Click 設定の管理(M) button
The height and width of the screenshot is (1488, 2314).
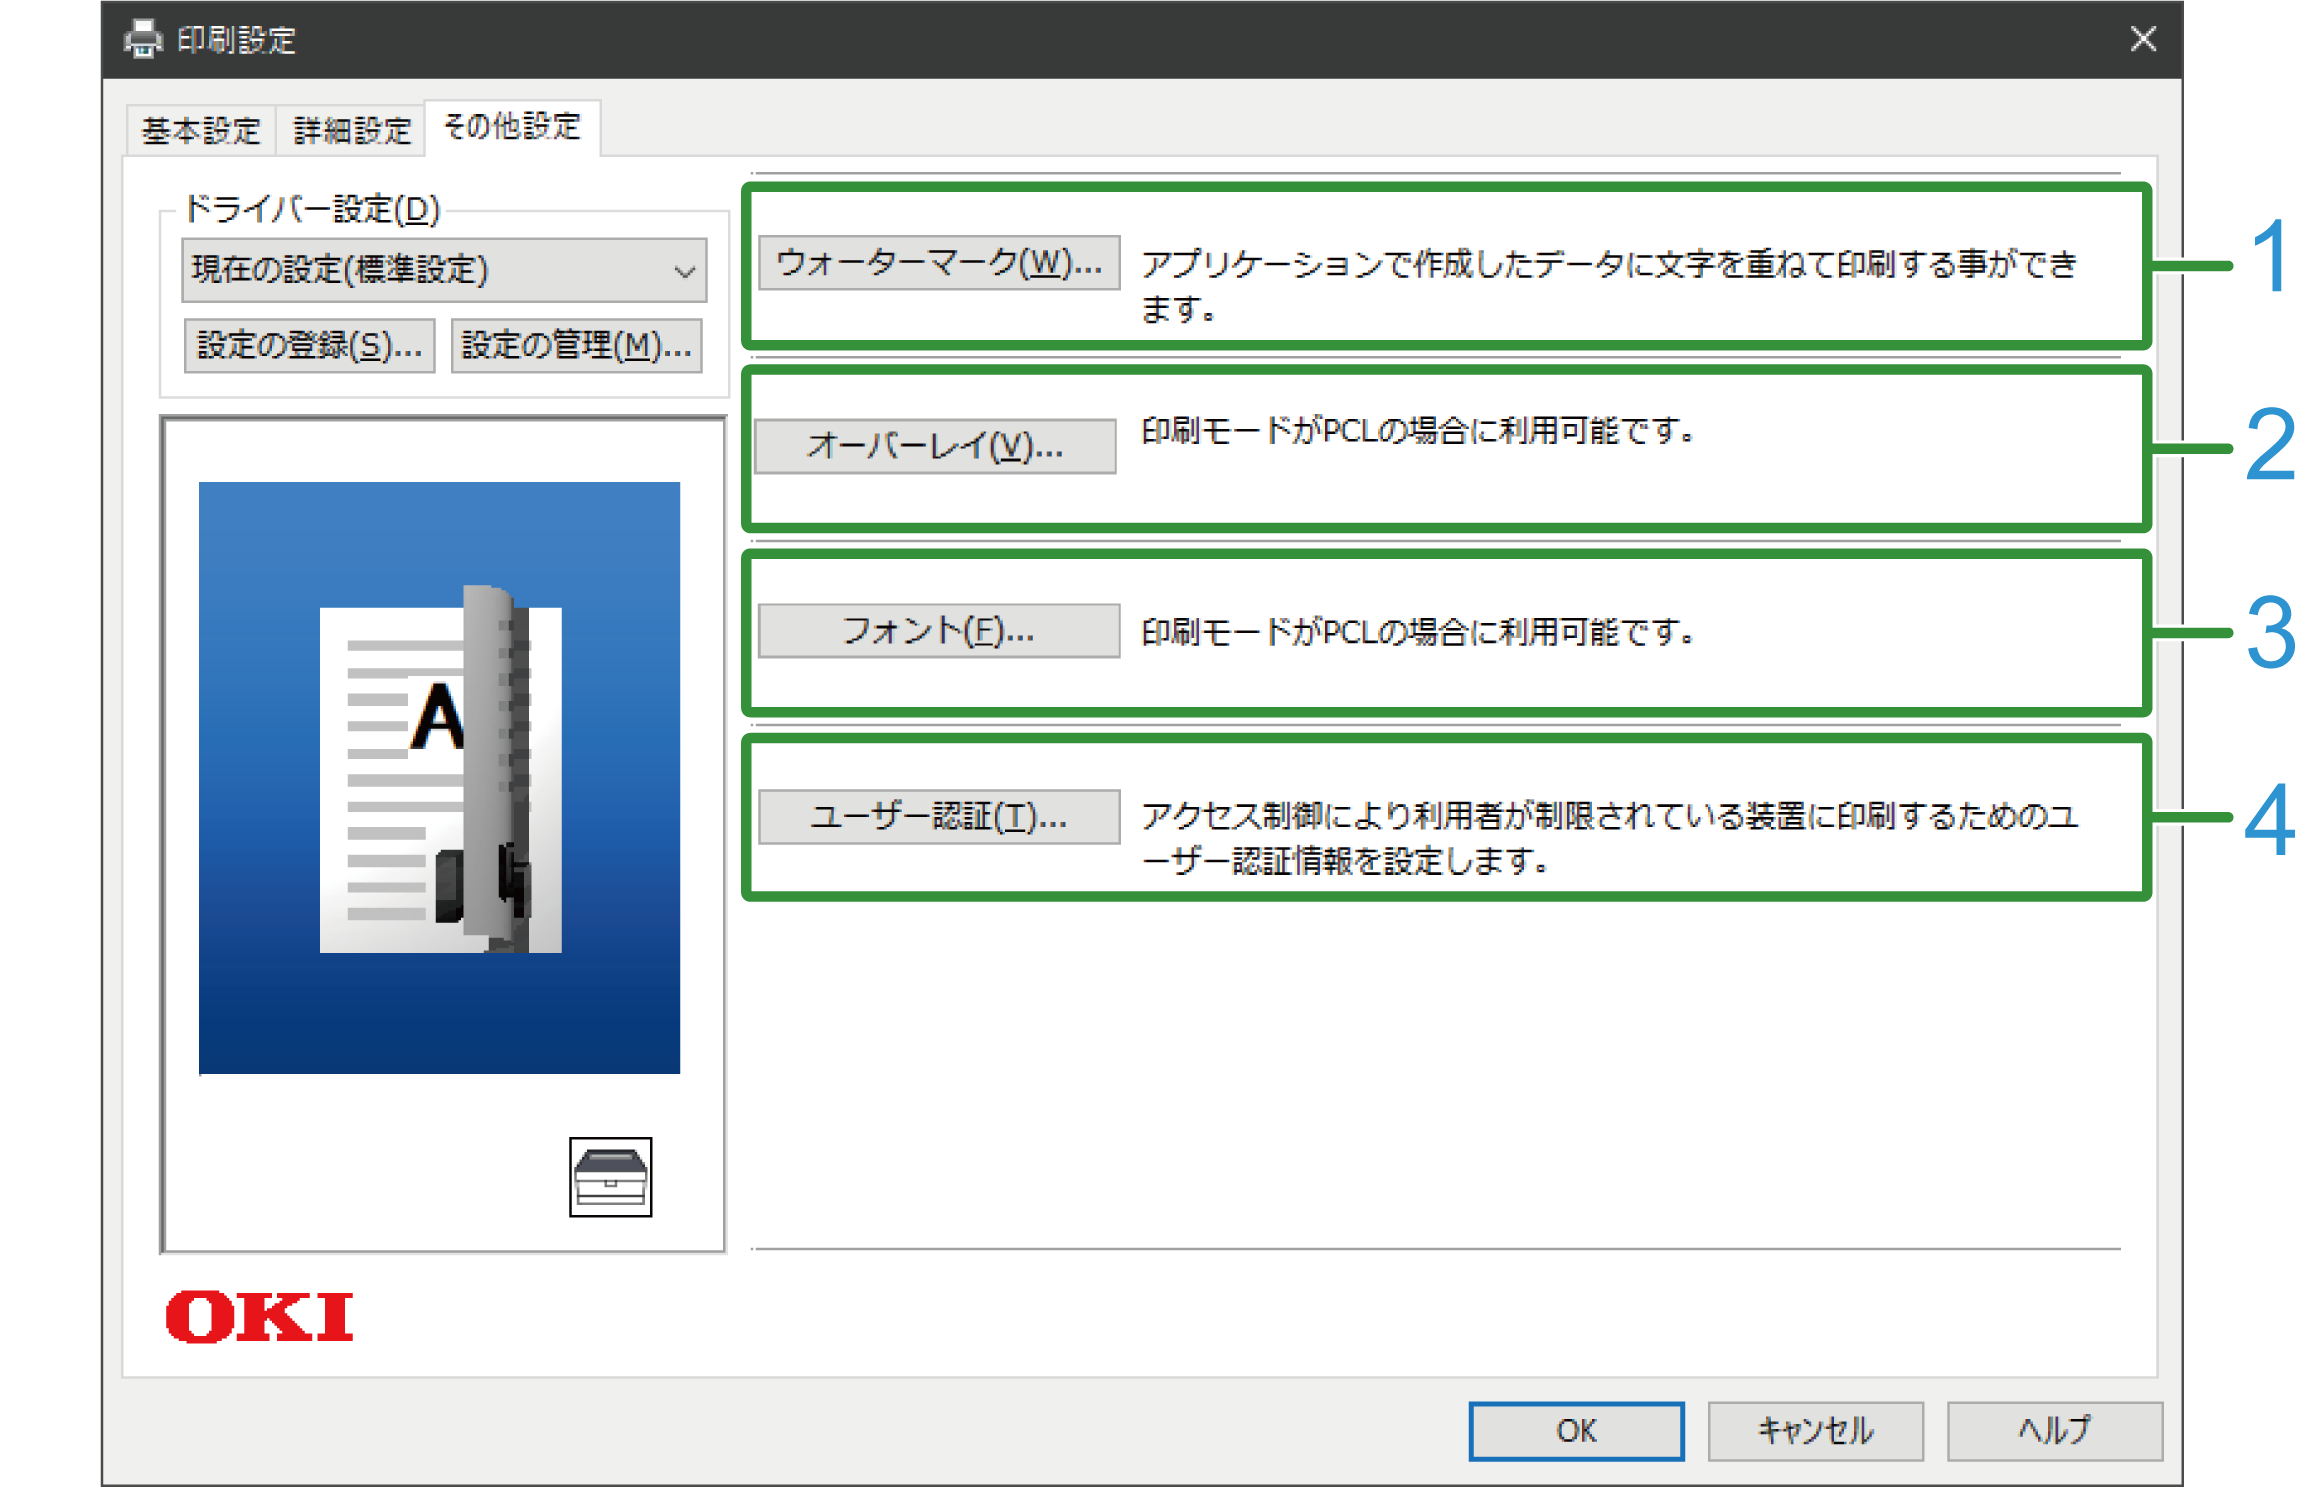pos(576,346)
